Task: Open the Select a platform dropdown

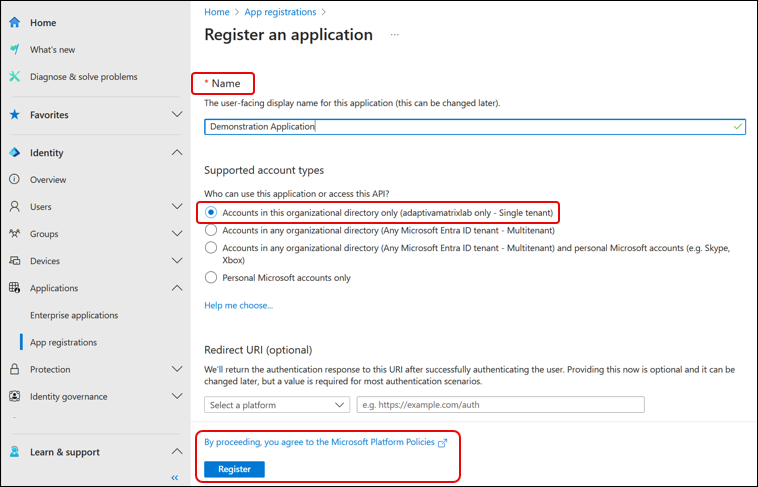Action: 277,405
